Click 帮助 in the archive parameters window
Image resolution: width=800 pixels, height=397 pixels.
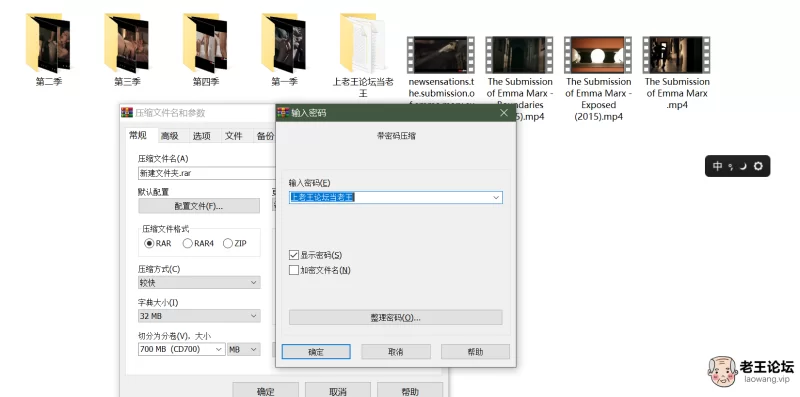410,391
